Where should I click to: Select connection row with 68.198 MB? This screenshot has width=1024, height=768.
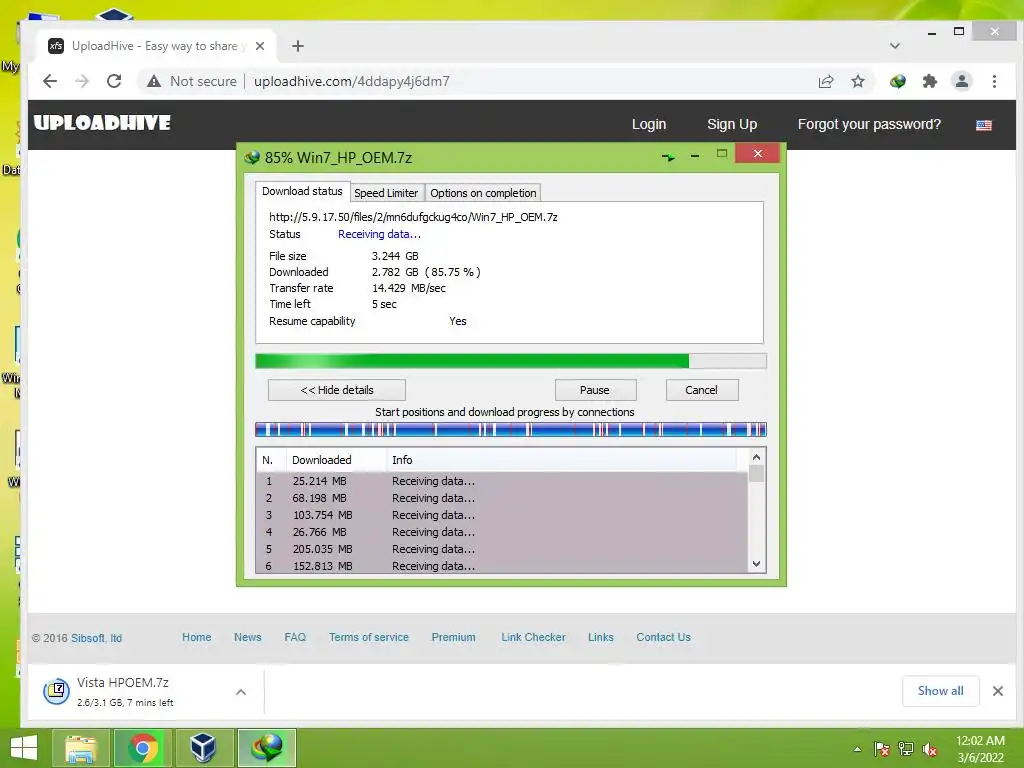[x=502, y=498]
